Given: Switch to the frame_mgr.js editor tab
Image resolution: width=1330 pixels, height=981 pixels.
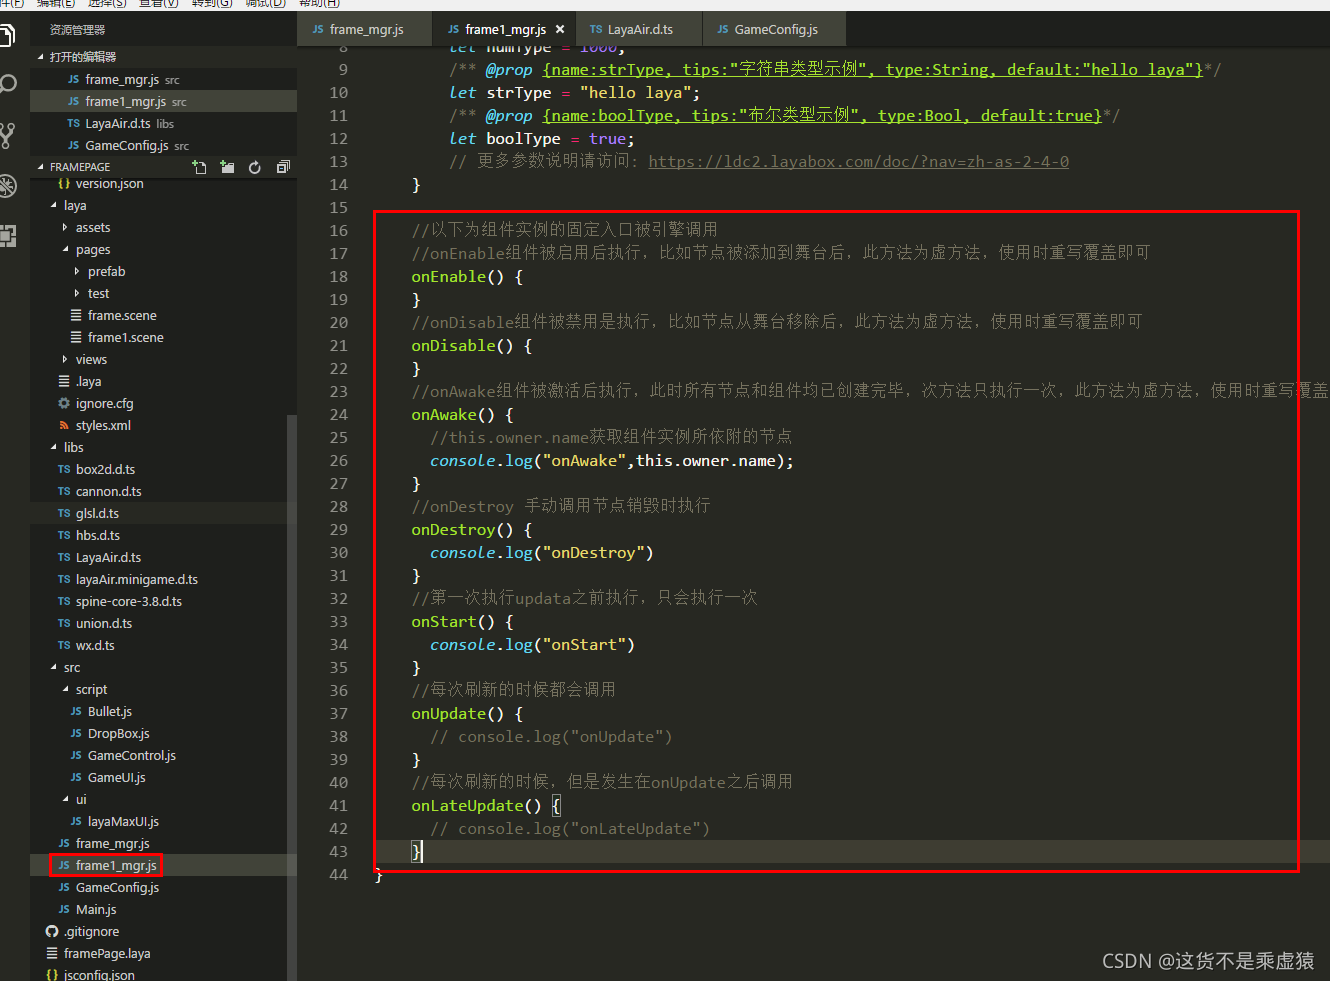Looking at the screenshot, I should pos(365,30).
